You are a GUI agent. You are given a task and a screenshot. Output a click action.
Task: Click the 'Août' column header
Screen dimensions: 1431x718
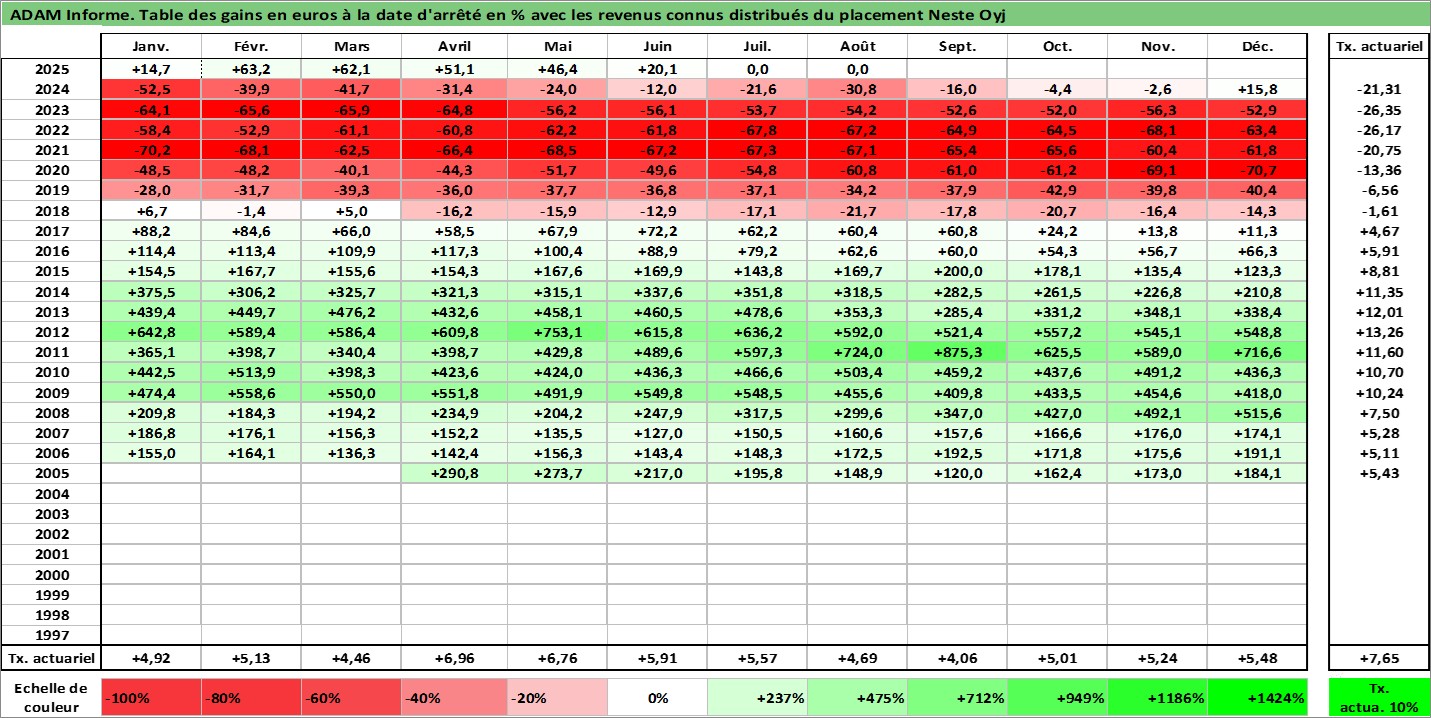coord(857,47)
